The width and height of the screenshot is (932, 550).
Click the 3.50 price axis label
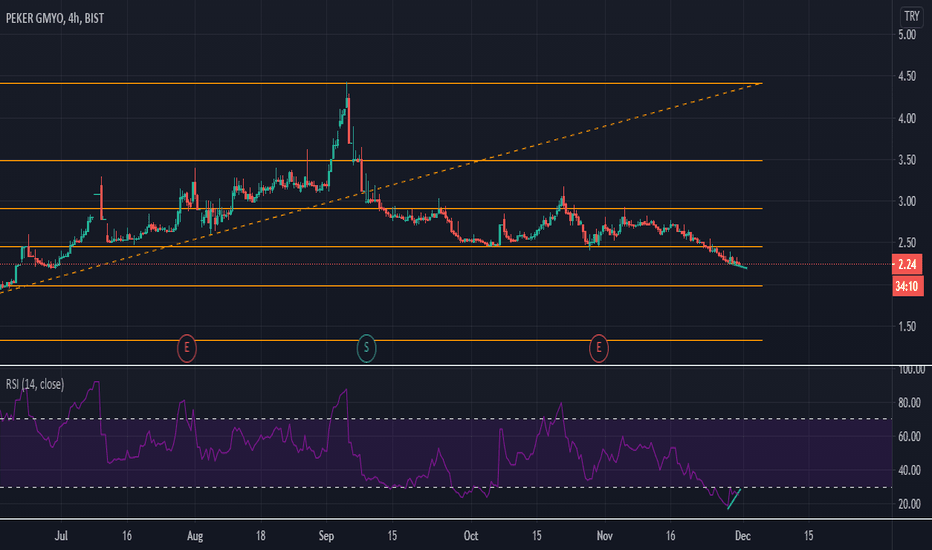[x=907, y=160]
